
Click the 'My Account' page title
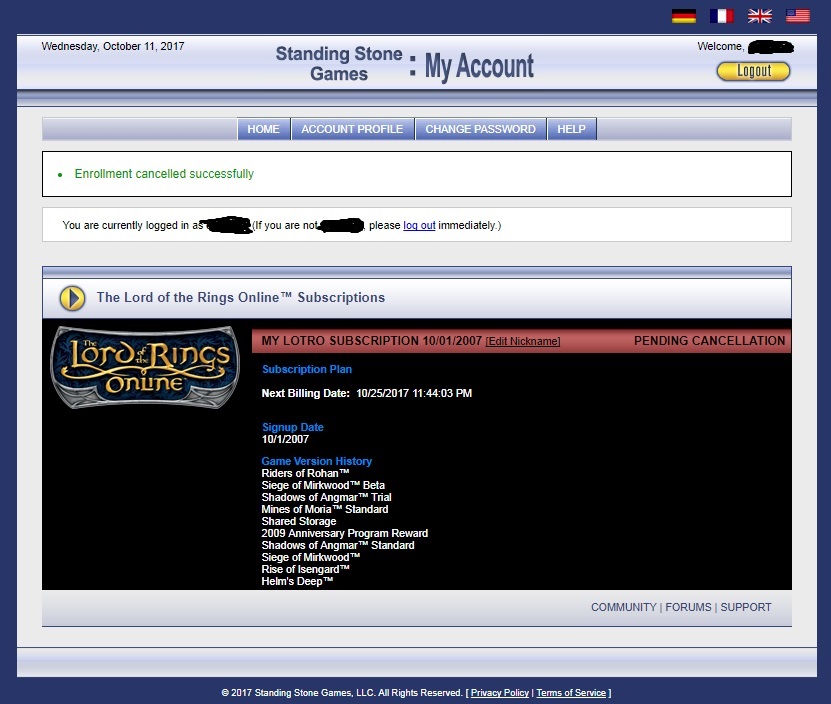pos(479,66)
